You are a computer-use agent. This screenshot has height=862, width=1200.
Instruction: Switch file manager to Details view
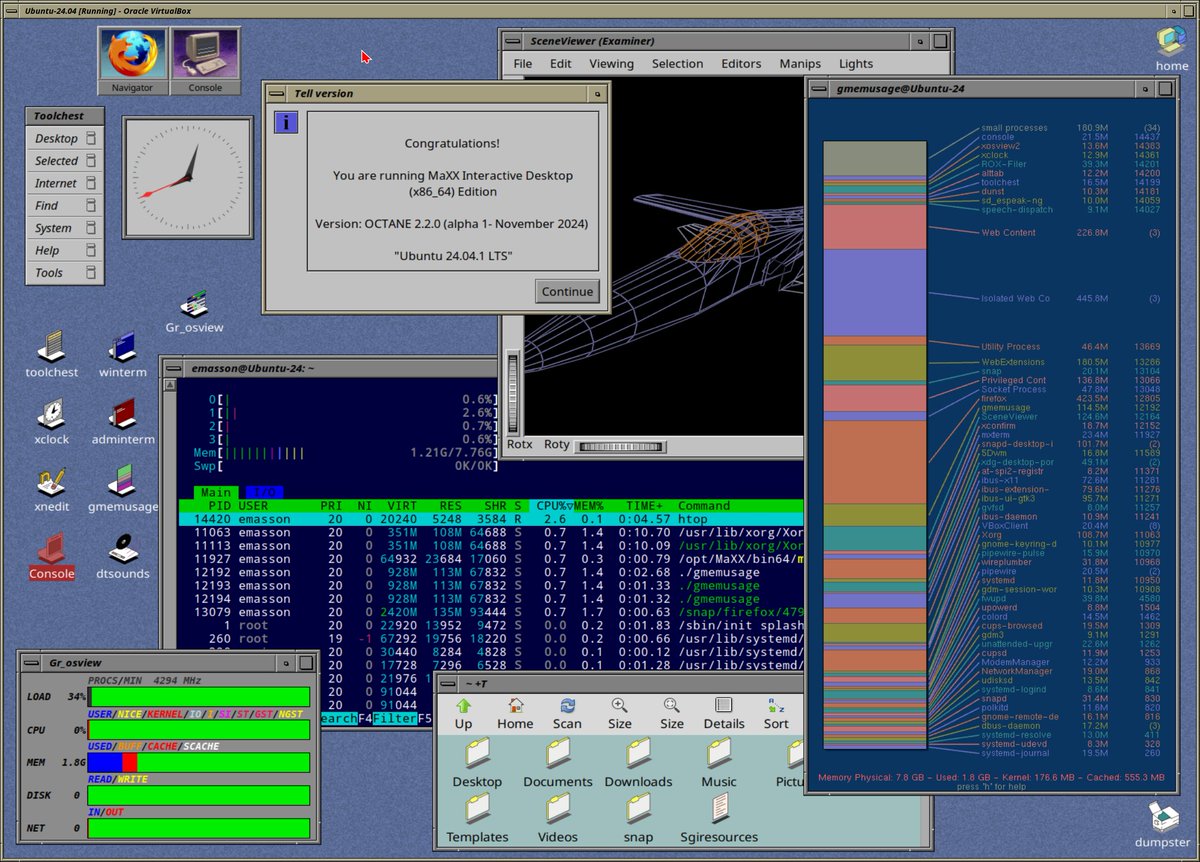tap(723, 710)
